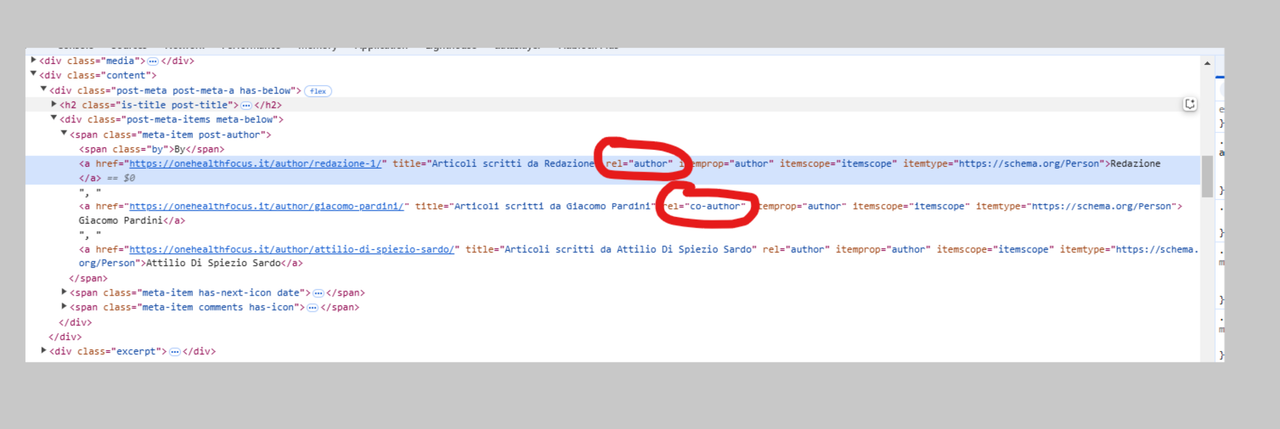Collapse the div class="content" node

34,75
